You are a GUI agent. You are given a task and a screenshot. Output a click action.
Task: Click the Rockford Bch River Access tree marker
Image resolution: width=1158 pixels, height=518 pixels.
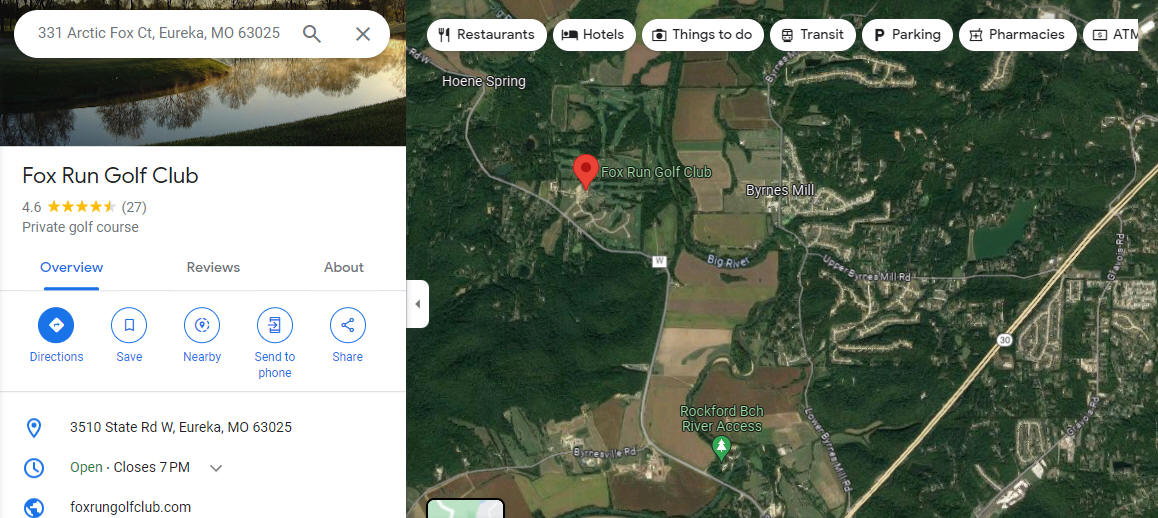tap(722, 446)
